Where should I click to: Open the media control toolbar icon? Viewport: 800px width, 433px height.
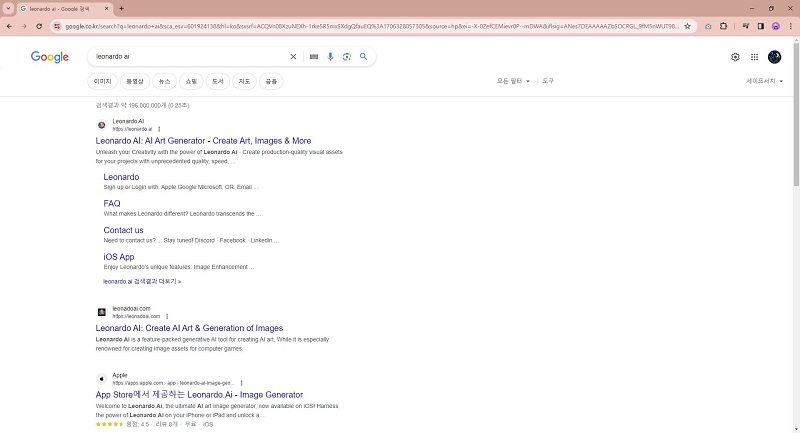(746, 26)
